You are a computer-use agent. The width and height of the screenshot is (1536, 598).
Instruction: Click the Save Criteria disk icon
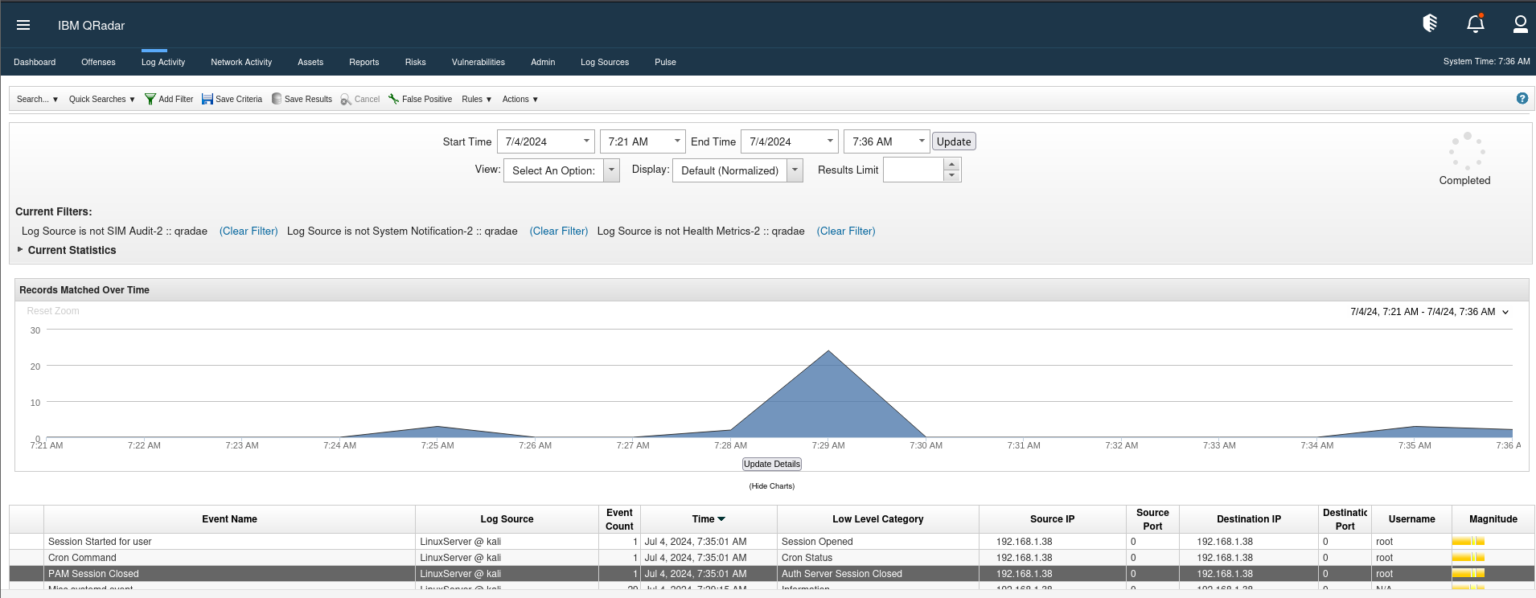pyautogui.click(x=208, y=99)
